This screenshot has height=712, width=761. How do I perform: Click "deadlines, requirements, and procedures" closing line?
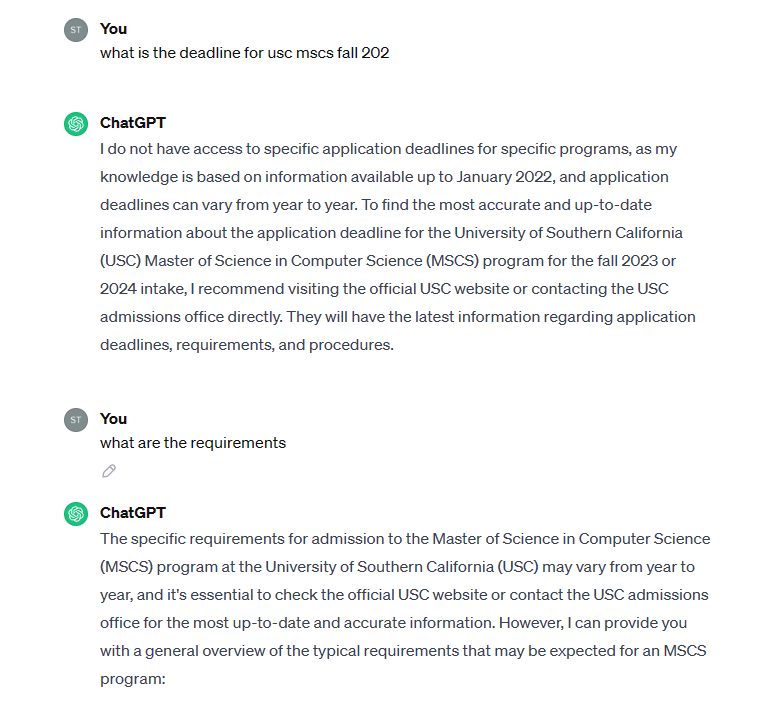247,345
